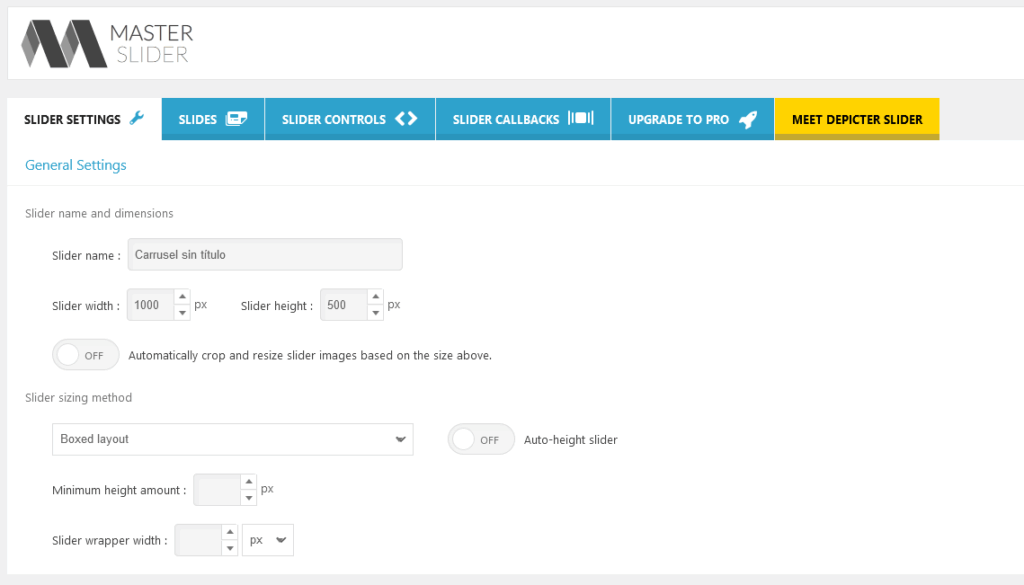This screenshot has height=585, width=1024.
Task: Select the Upgrade To Pro tab
Action: click(x=692, y=118)
